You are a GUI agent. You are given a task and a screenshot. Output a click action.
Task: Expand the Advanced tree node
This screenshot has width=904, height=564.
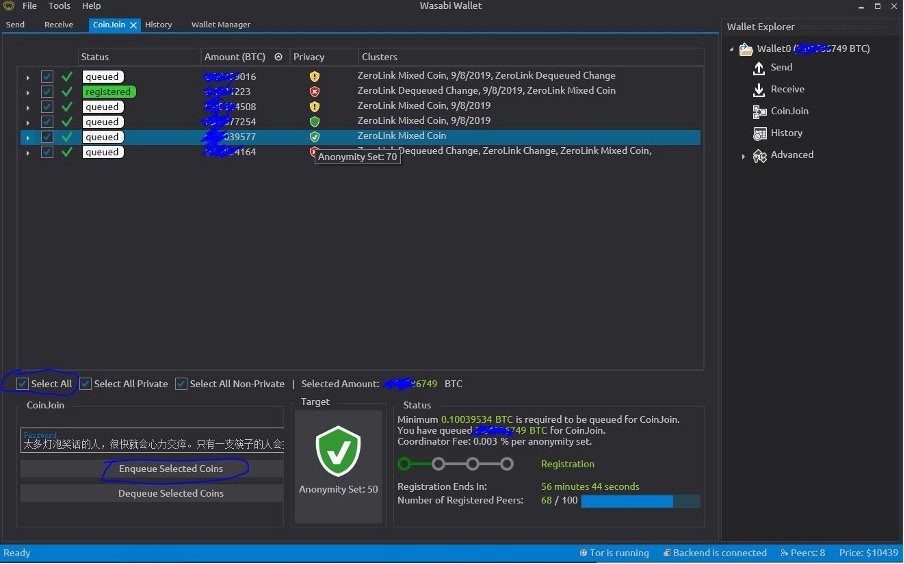(743, 156)
